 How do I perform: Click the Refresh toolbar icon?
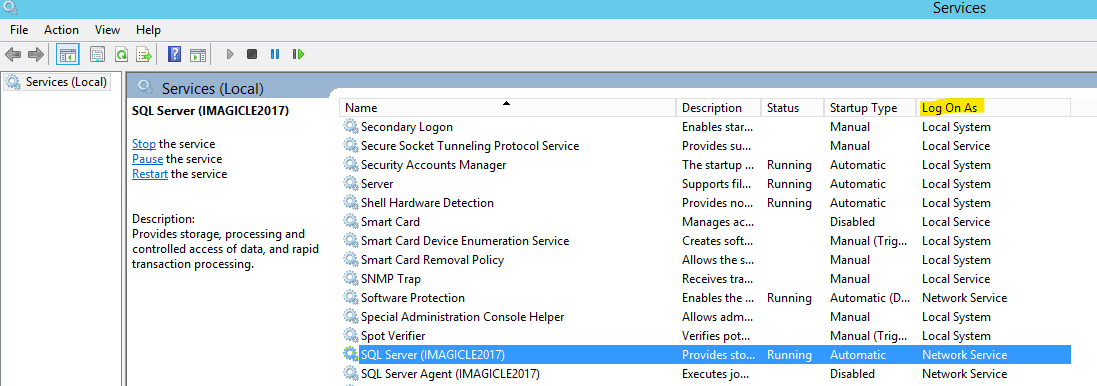(121, 54)
